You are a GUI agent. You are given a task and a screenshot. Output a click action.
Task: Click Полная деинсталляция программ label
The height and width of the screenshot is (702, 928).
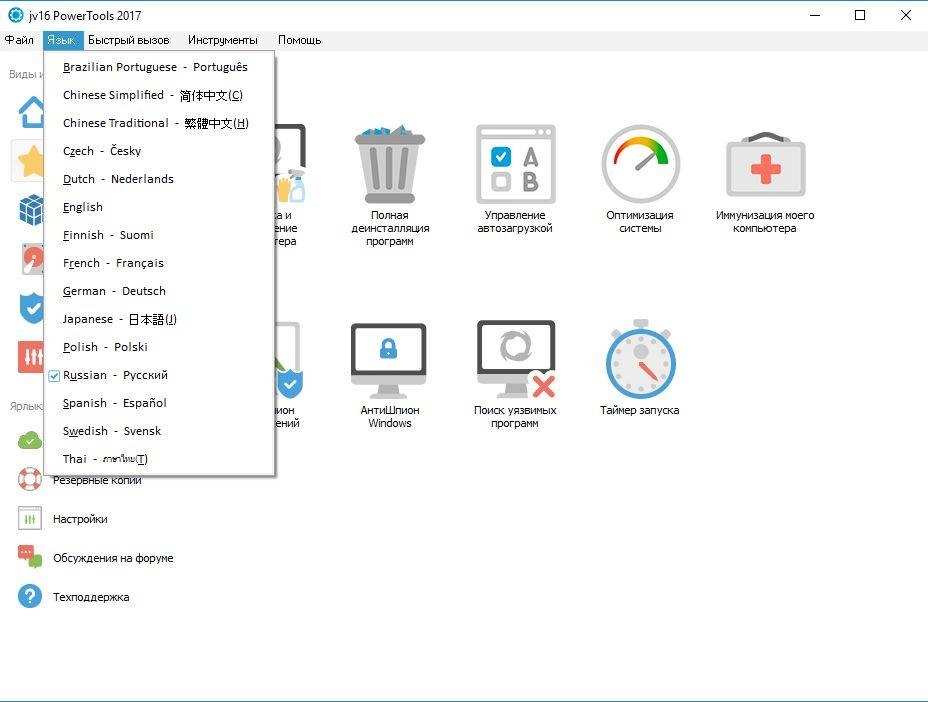pos(390,228)
